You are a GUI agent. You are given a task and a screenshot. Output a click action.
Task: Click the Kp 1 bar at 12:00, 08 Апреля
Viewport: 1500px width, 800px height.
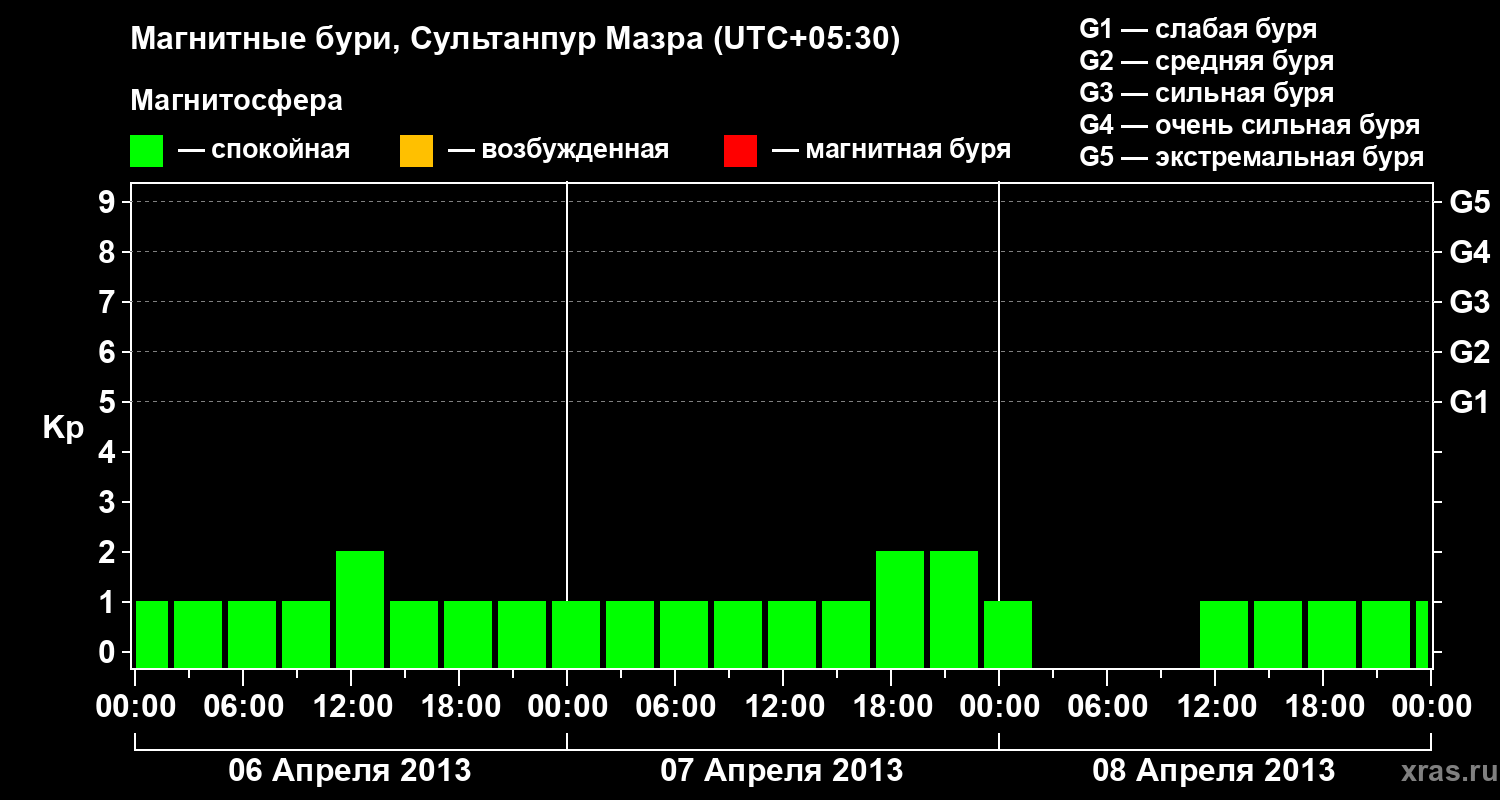point(1224,634)
